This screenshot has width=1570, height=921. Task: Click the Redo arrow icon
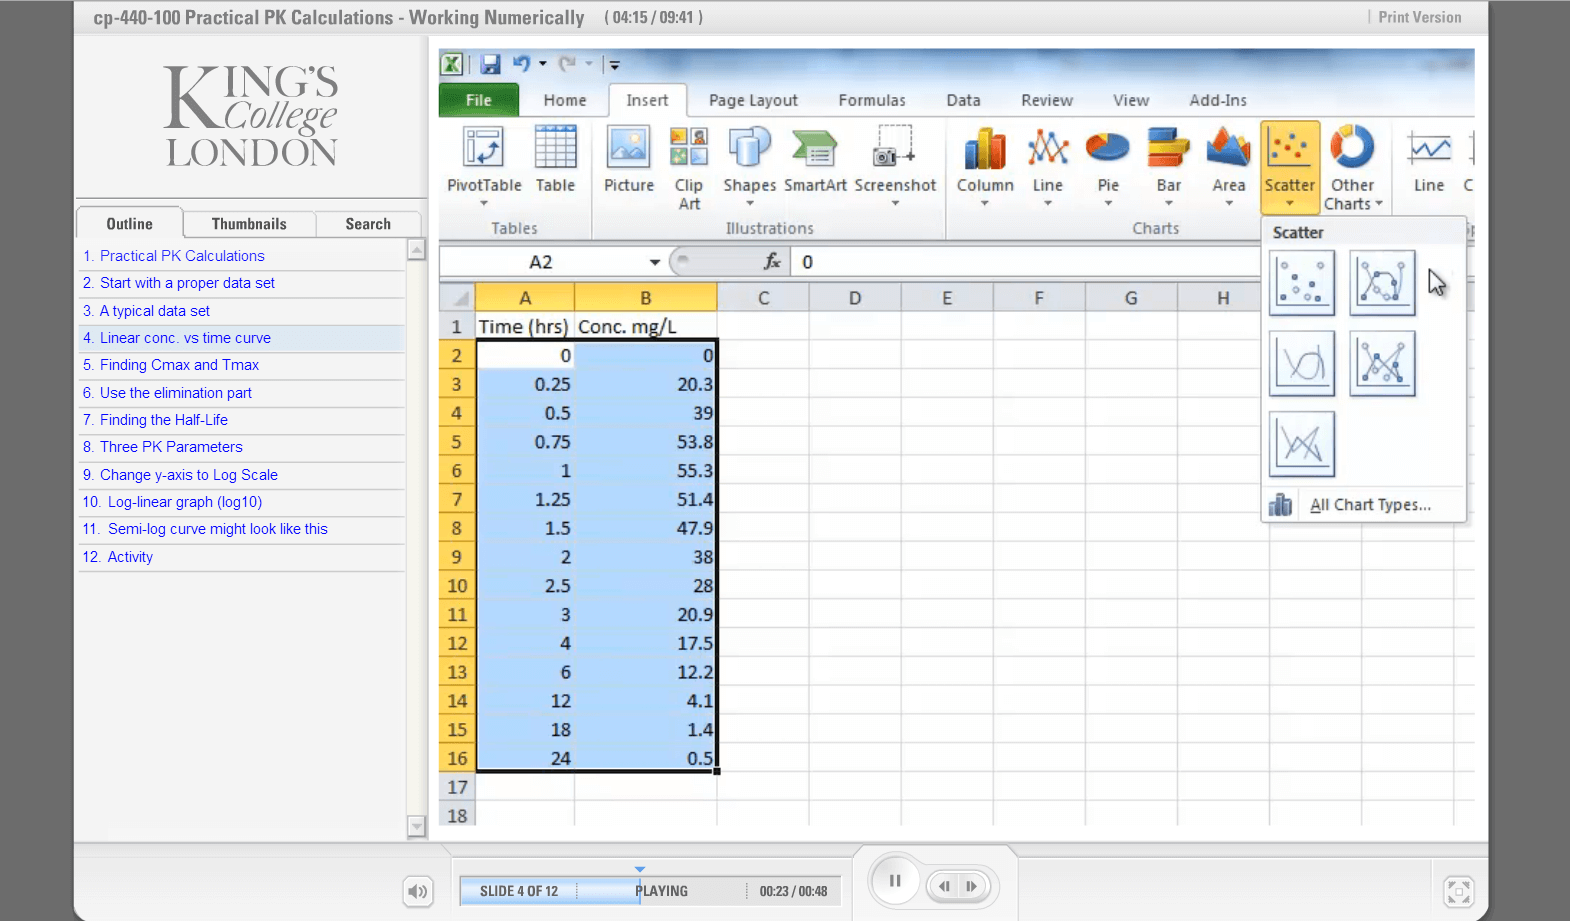coord(567,64)
